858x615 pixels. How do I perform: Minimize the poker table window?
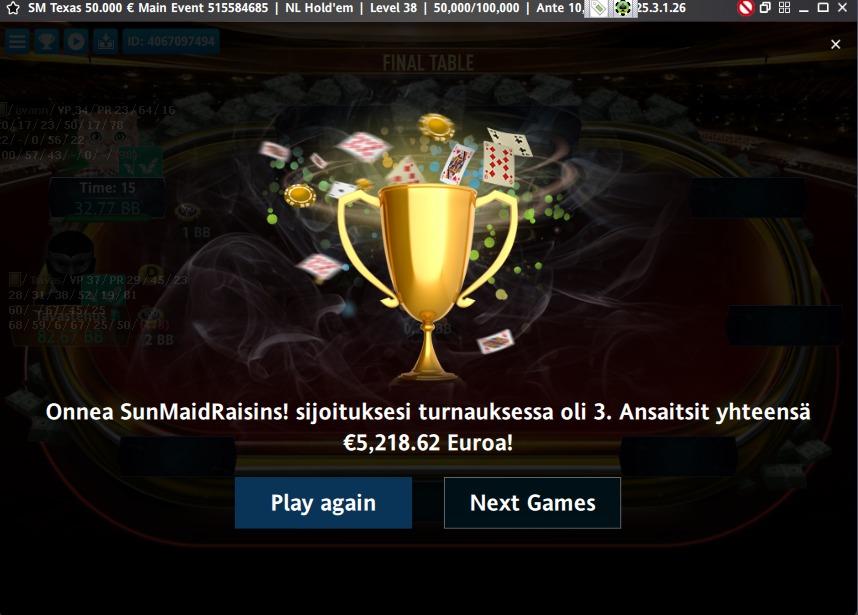(803, 8)
